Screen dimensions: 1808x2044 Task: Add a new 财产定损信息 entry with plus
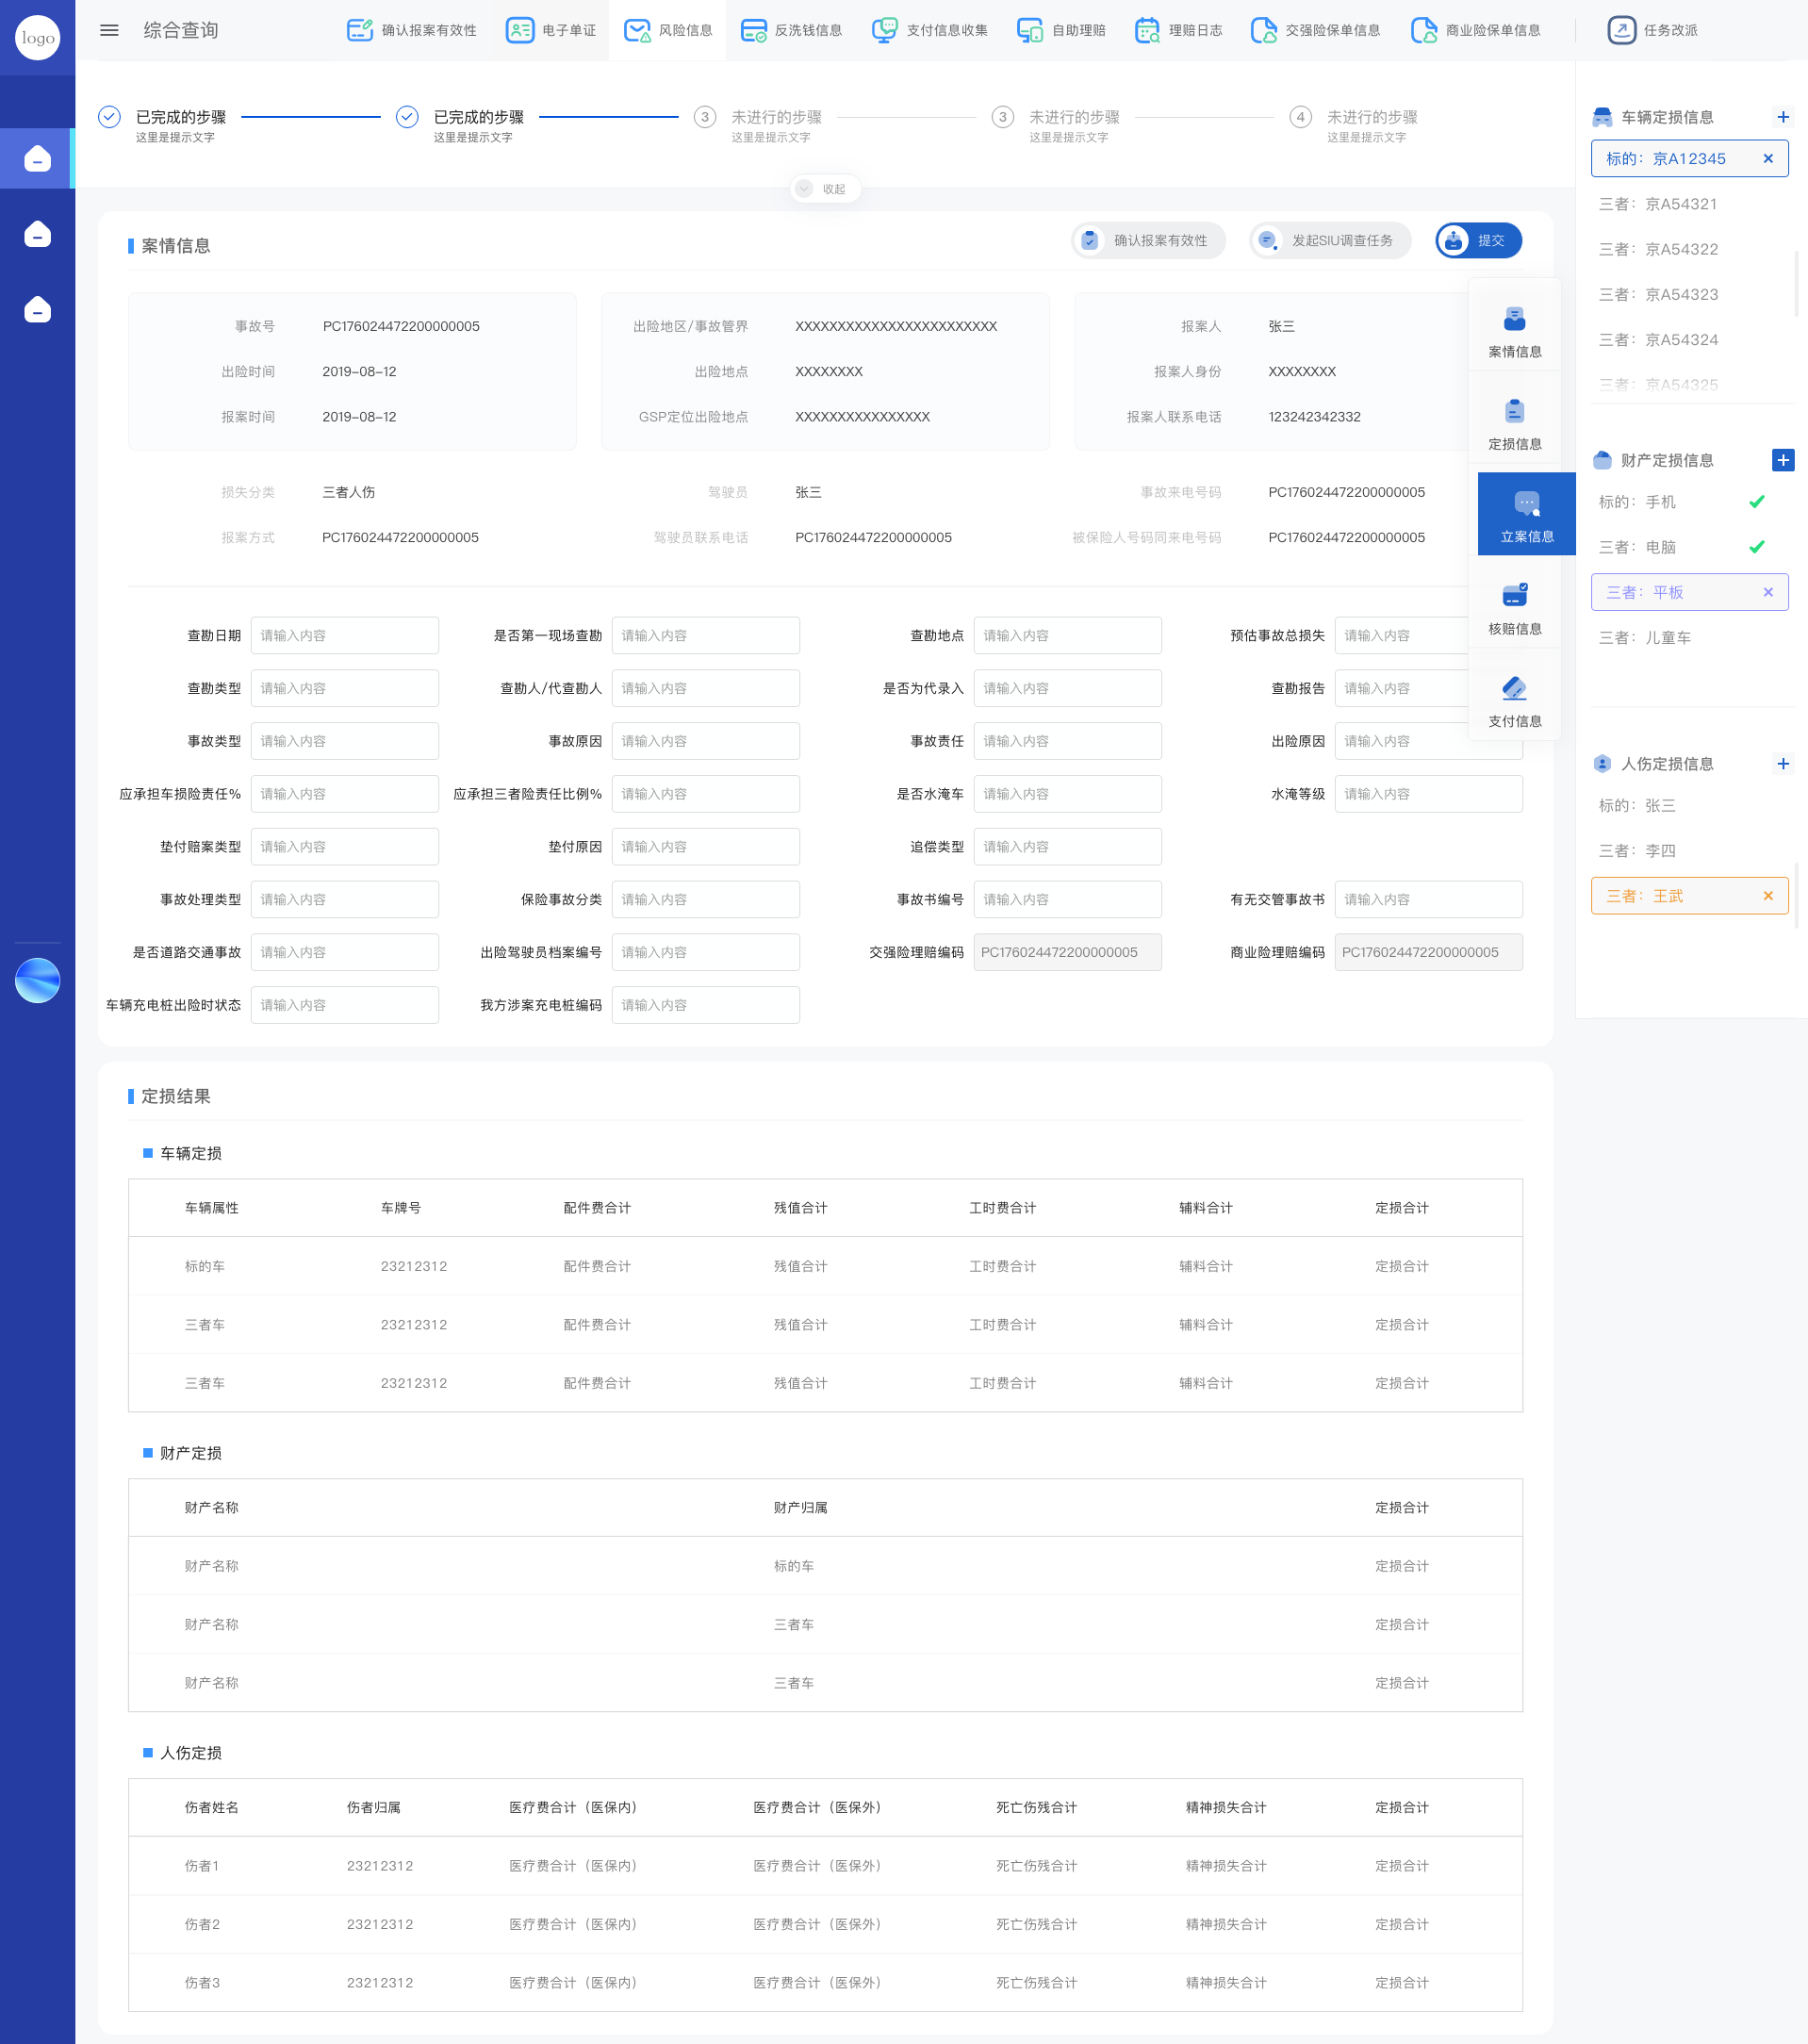click(1782, 460)
